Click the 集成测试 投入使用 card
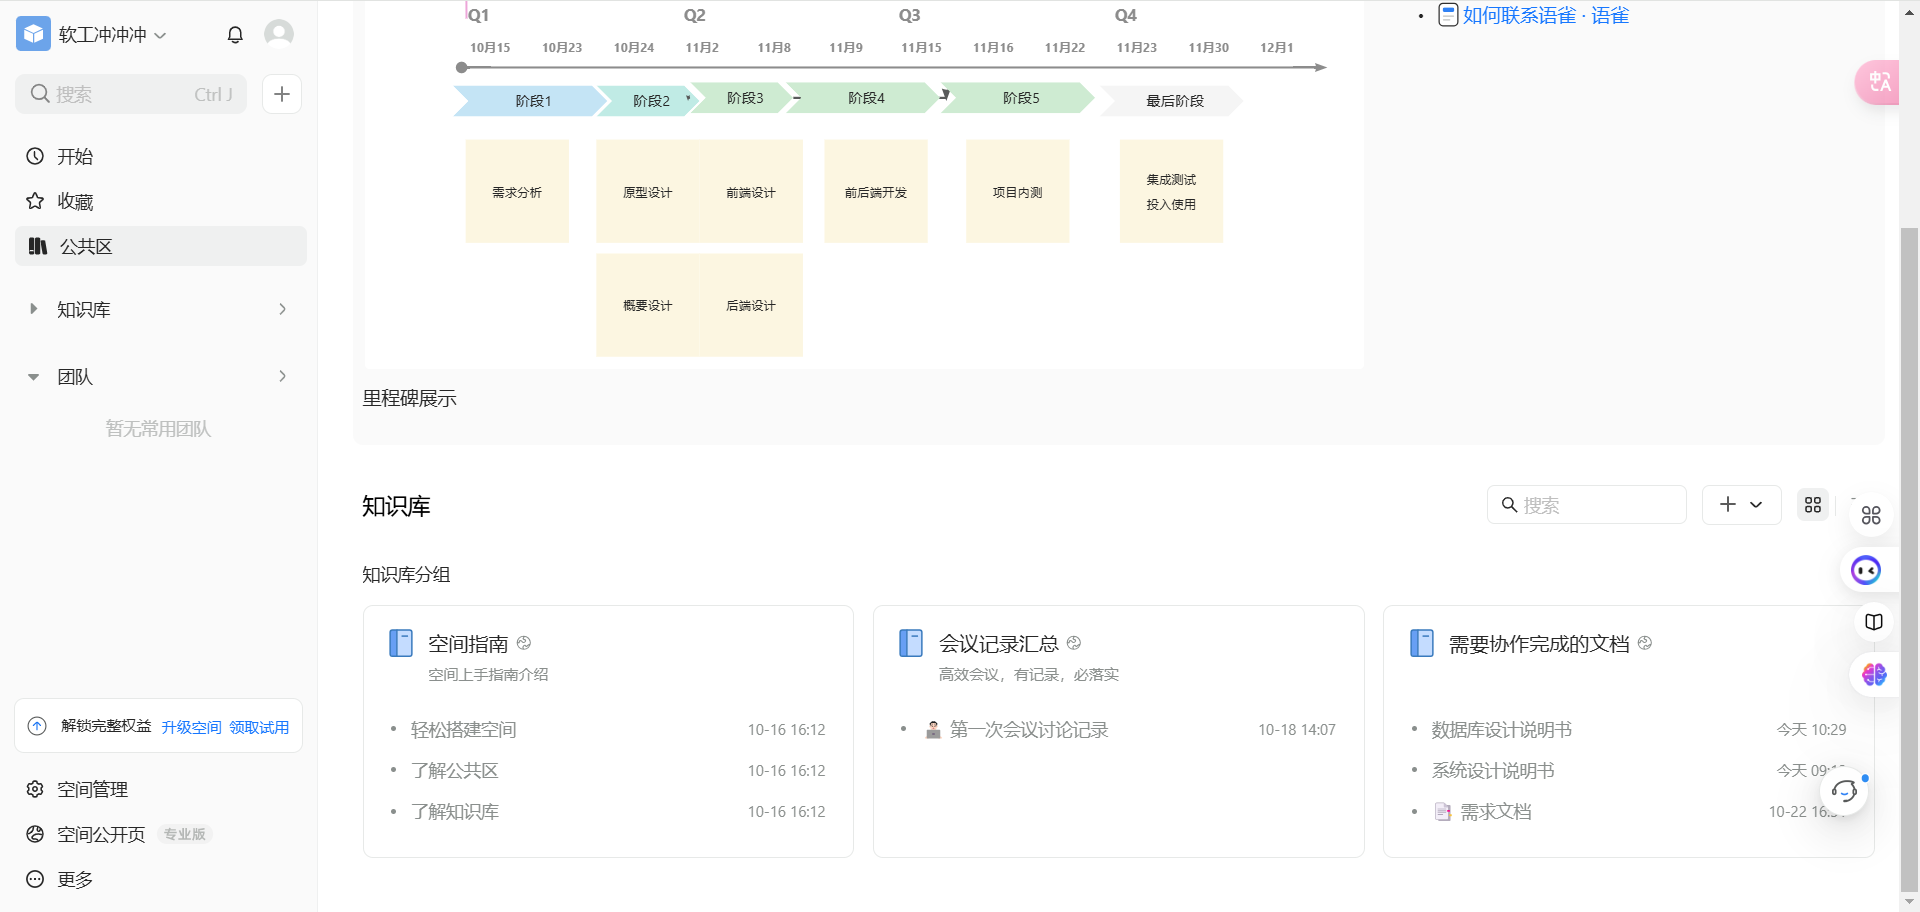 (x=1171, y=192)
